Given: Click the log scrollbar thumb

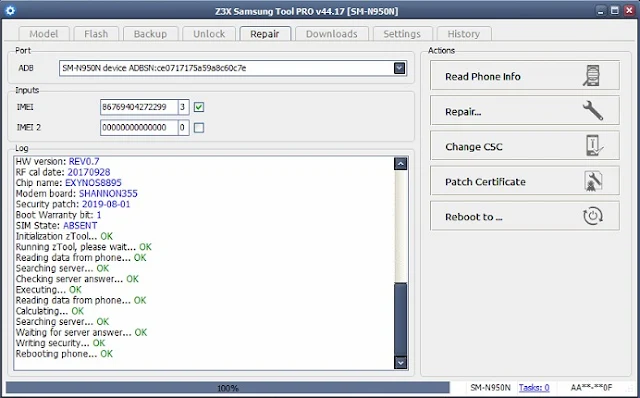Looking at the screenshot, I should click(x=401, y=319).
